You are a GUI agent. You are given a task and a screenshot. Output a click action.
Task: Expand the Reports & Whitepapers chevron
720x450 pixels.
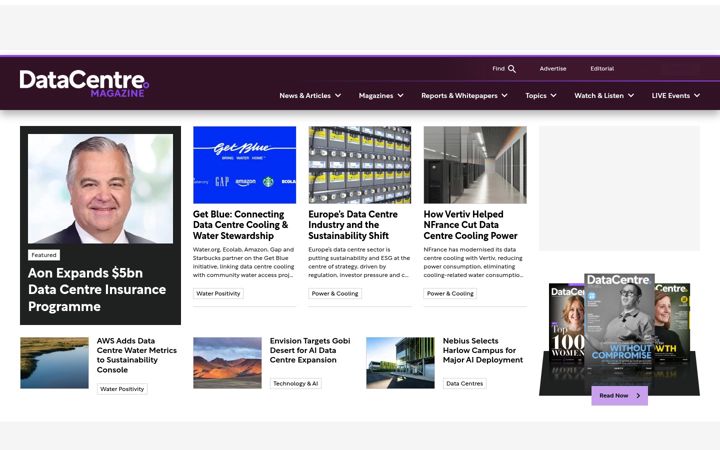505,96
